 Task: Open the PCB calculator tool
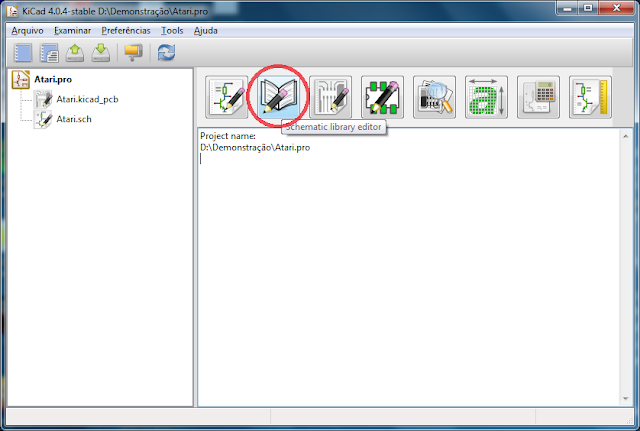coord(538,97)
